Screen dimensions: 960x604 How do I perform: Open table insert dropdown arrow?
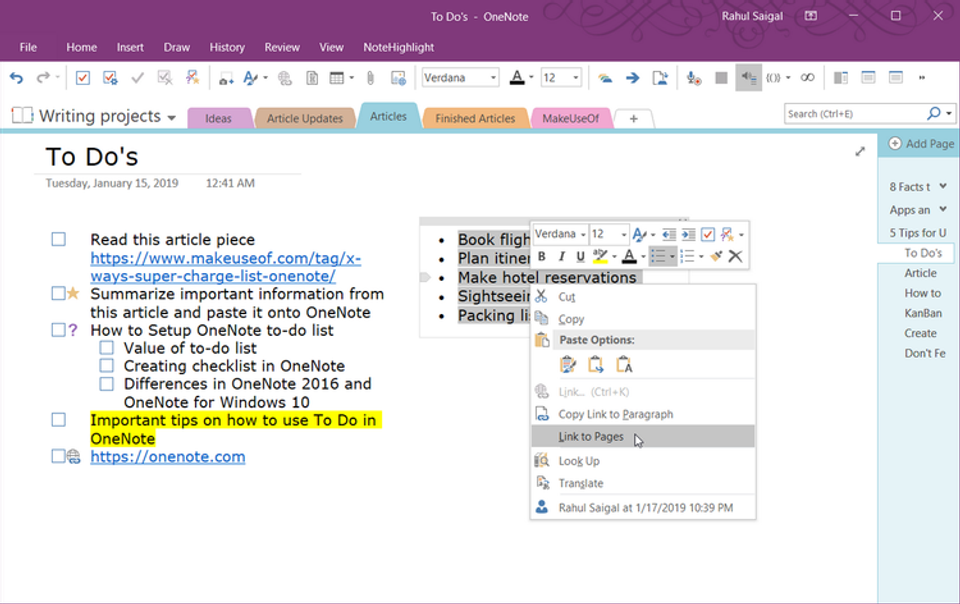pos(351,78)
